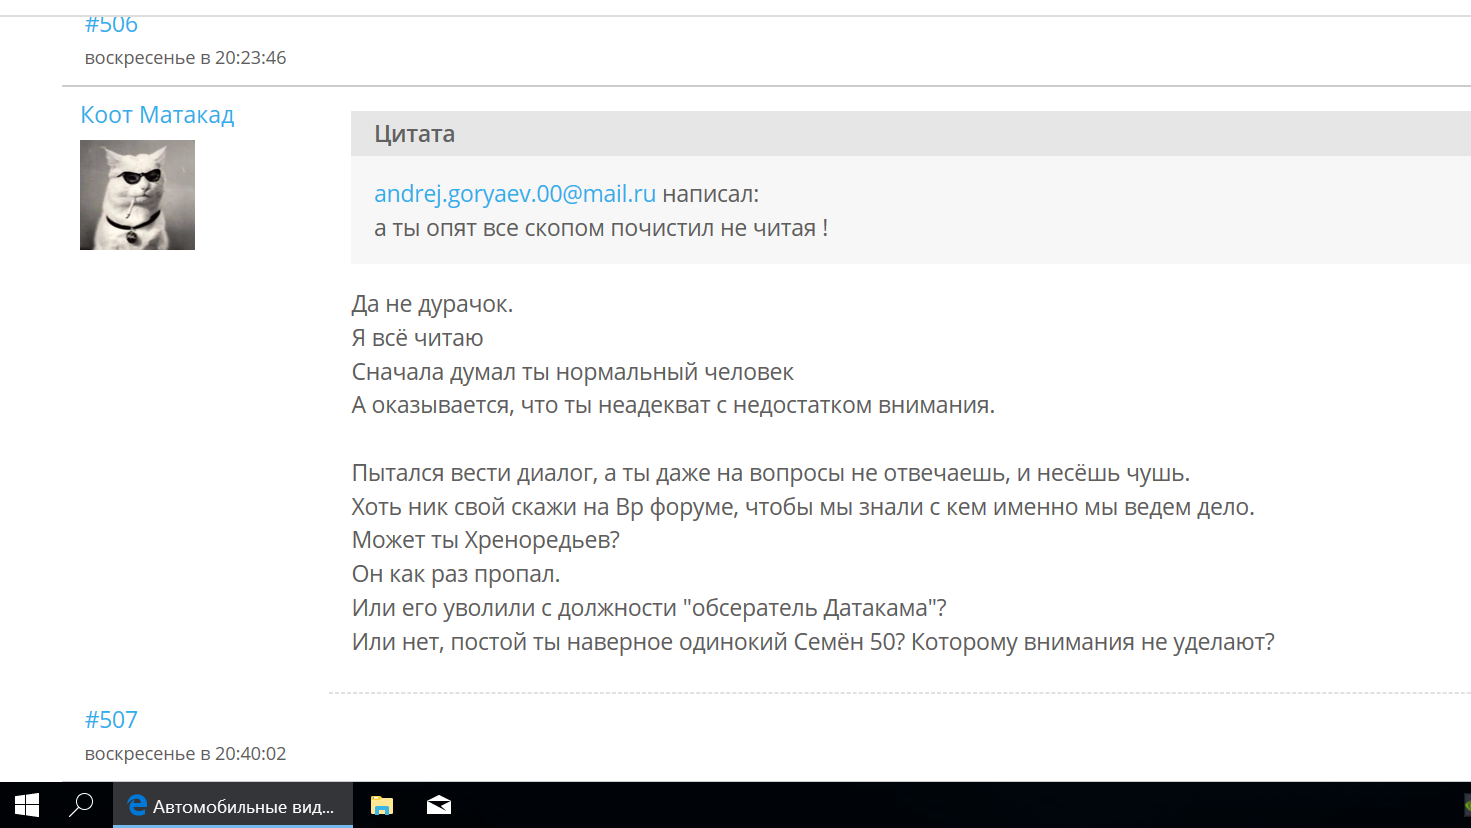Click the NVIDIA tray icon at taskbar edge

[x=1465, y=805]
